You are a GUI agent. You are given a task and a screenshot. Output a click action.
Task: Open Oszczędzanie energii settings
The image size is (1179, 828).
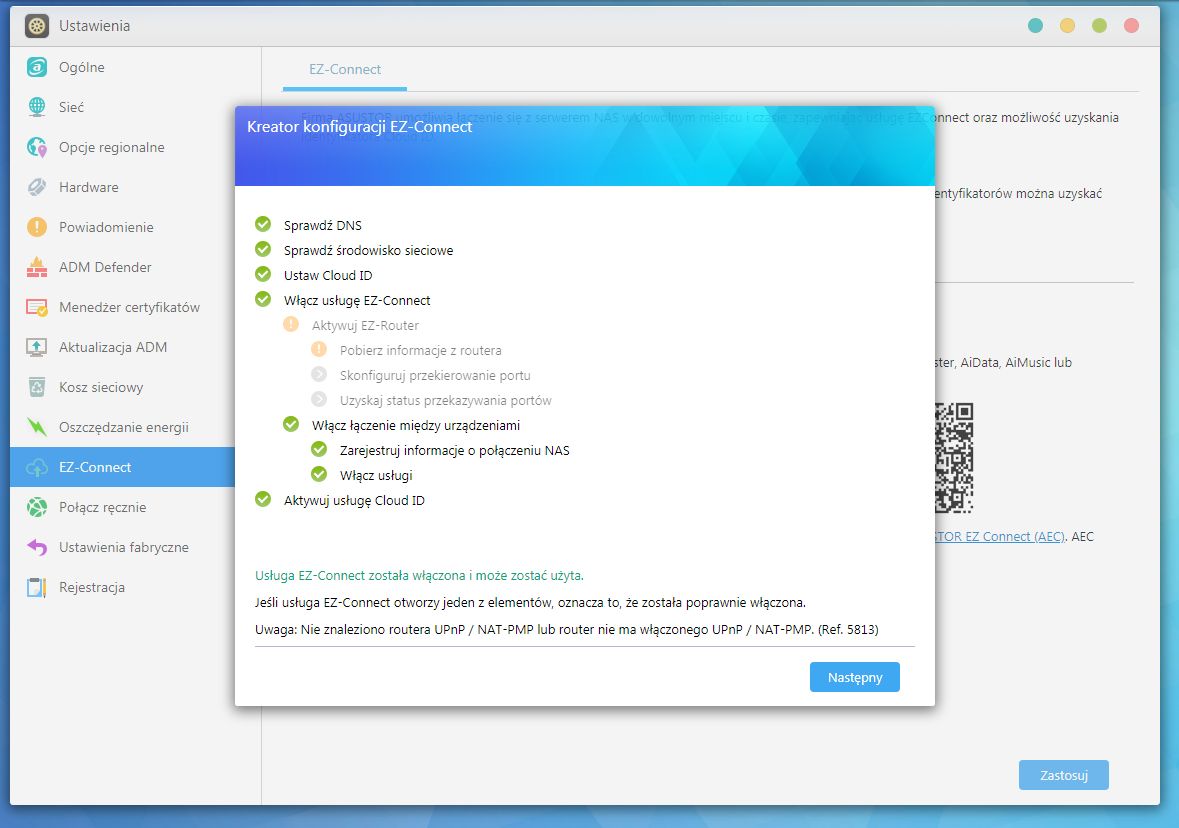[x=122, y=426]
